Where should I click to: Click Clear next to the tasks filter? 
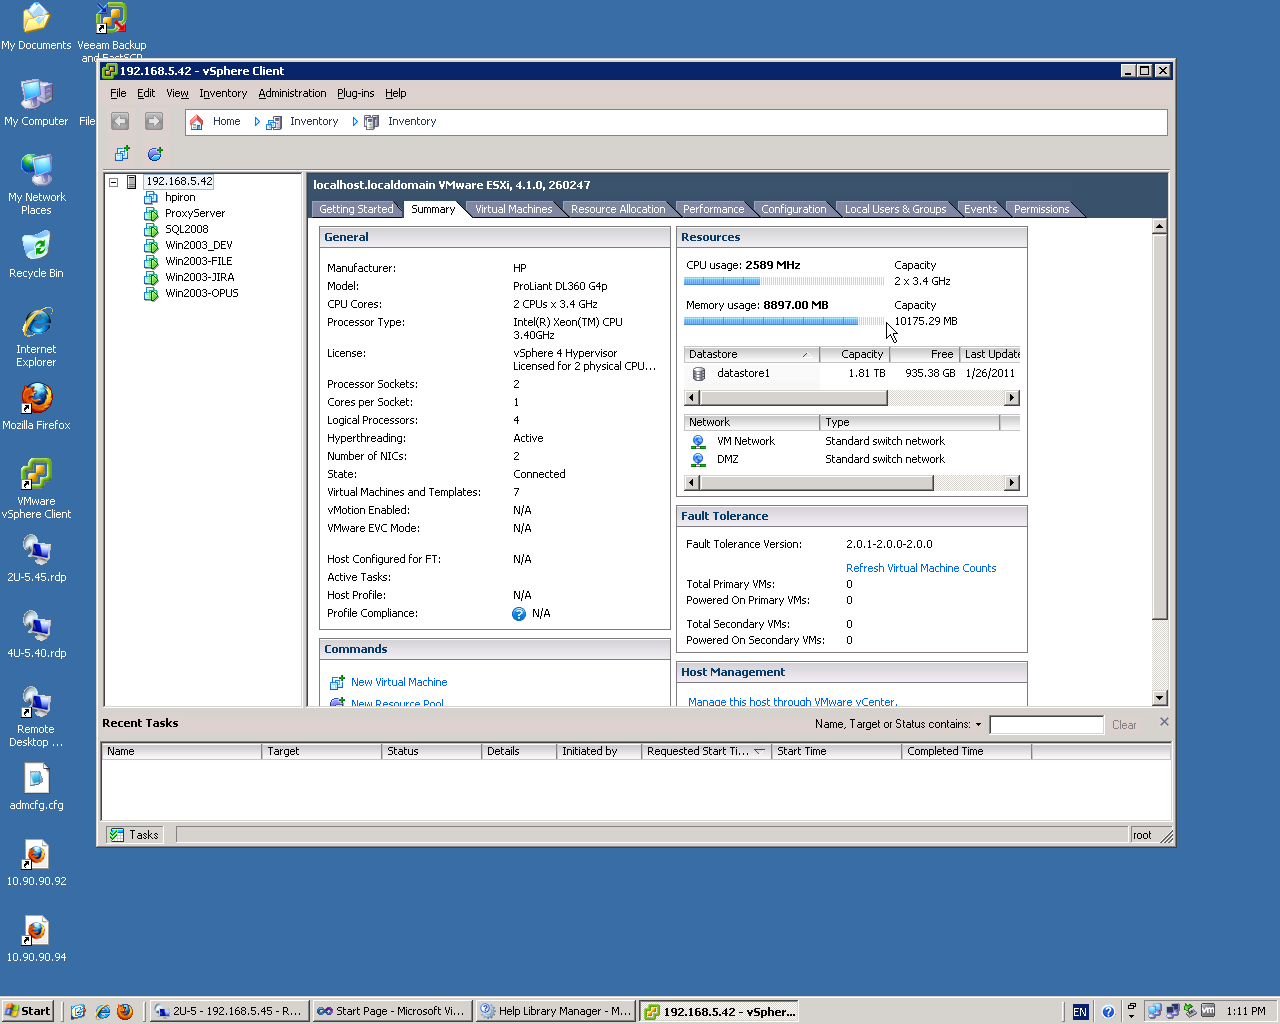tap(1124, 725)
